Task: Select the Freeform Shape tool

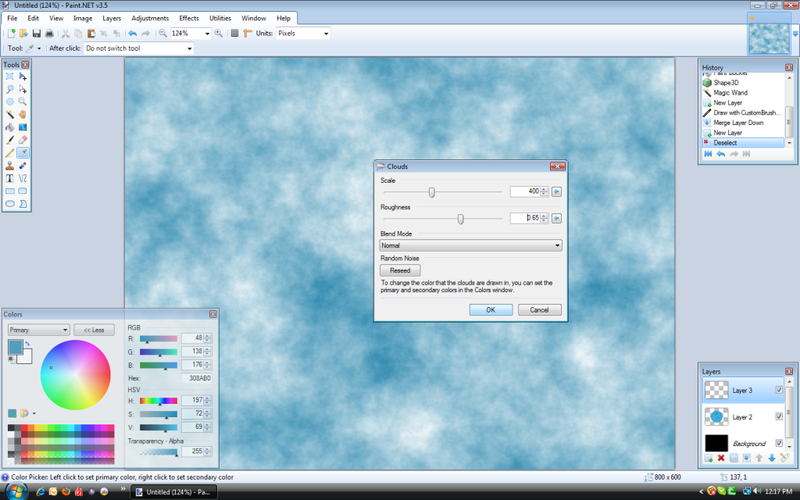Action: point(22,204)
